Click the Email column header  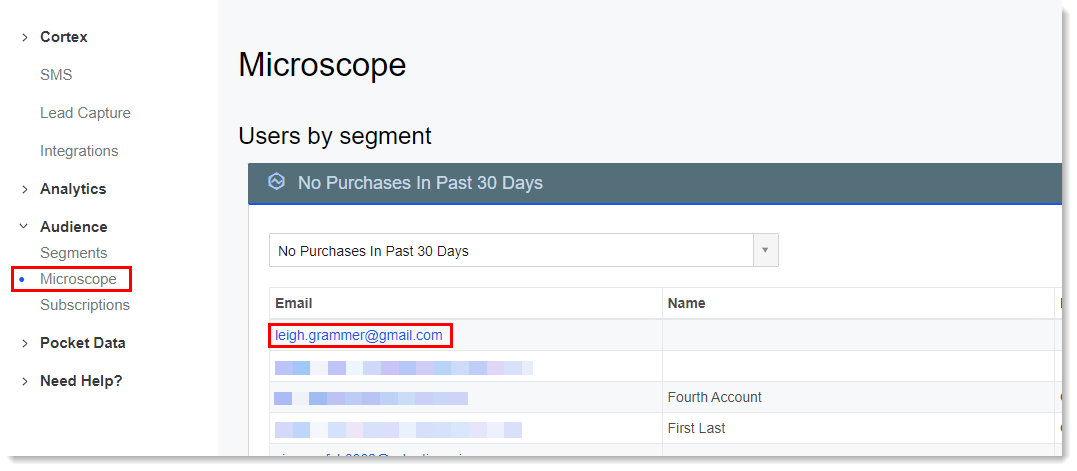(294, 303)
